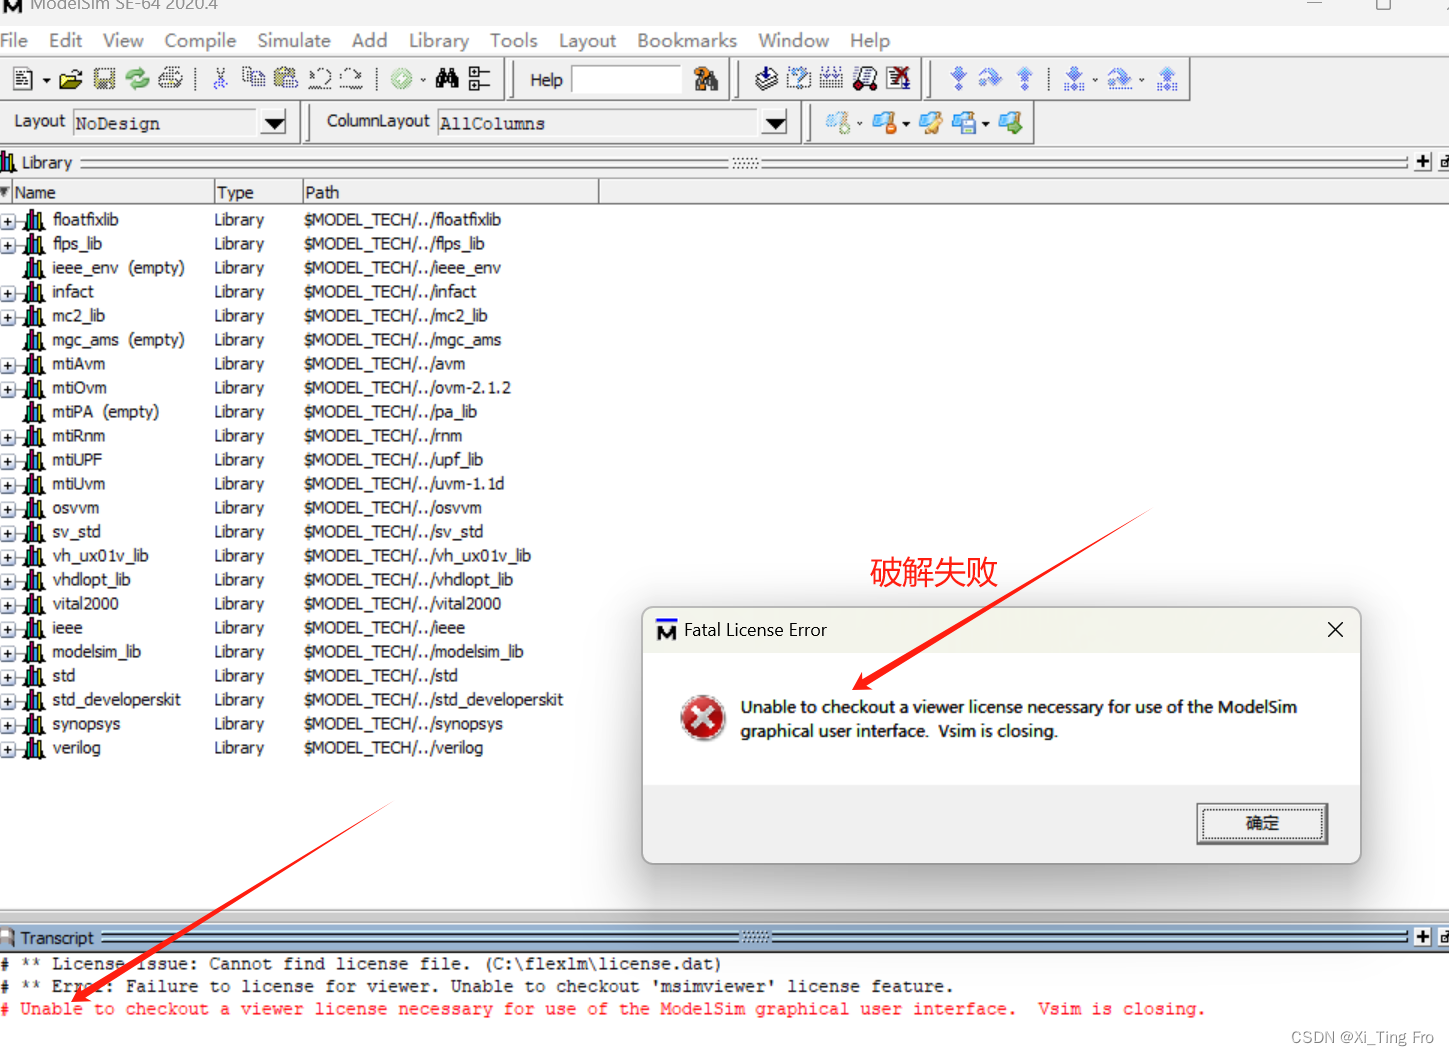This screenshot has width=1449, height=1056.
Task: Expand the mtiUvm library node
Action: point(8,486)
